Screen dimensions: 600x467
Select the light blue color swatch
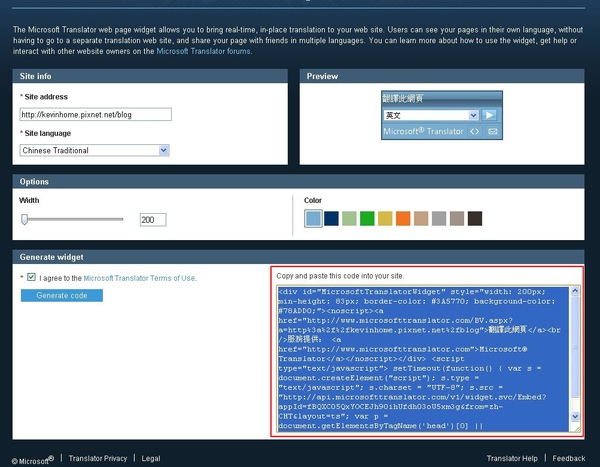[x=313, y=219]
